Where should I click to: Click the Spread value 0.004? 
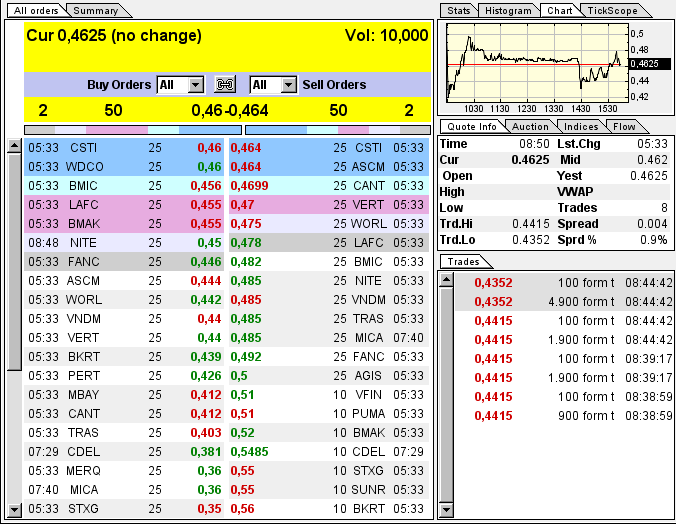(x=652, y=224)
